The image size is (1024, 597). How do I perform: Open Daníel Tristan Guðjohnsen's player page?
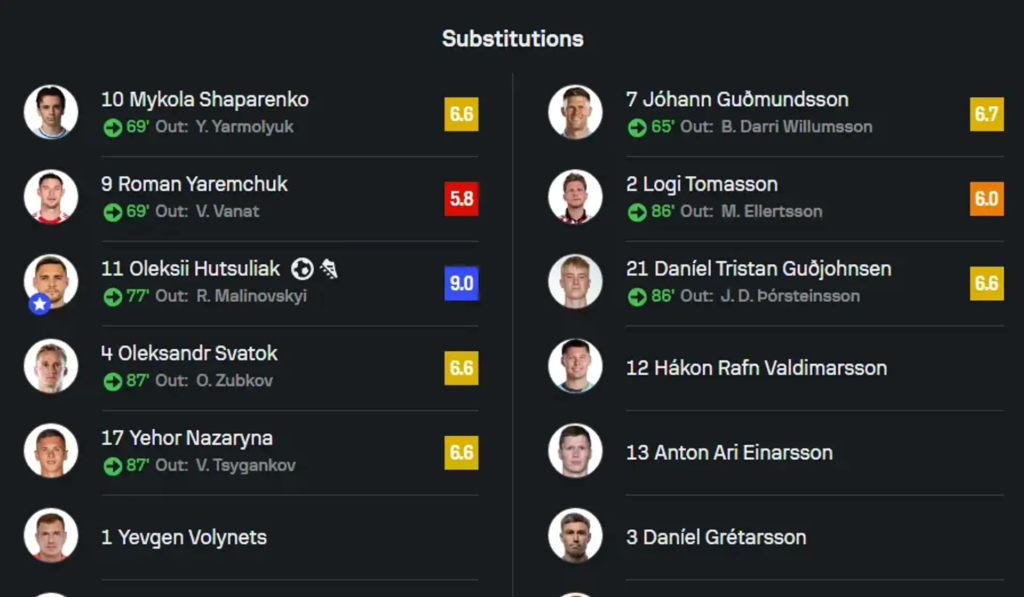[x=758, y=269]
